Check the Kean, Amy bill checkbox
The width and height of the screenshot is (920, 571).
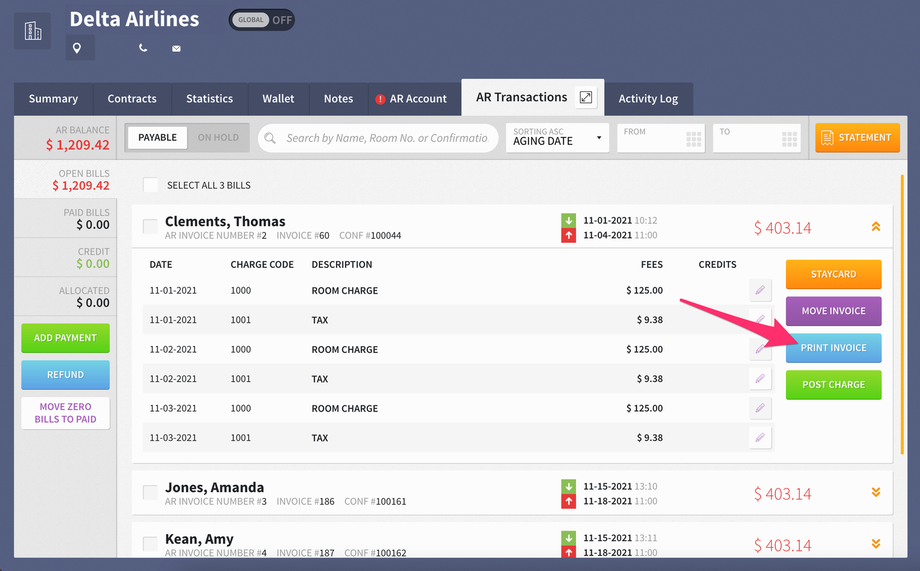pos(151,544)
